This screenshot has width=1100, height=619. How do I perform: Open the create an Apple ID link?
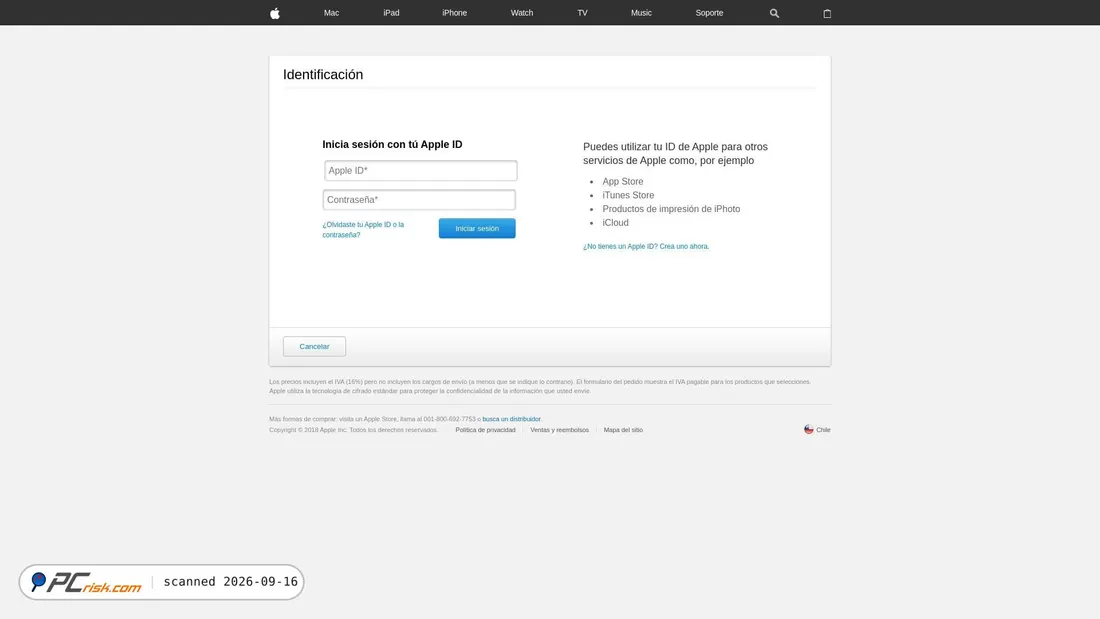click(x=646, y=246)
